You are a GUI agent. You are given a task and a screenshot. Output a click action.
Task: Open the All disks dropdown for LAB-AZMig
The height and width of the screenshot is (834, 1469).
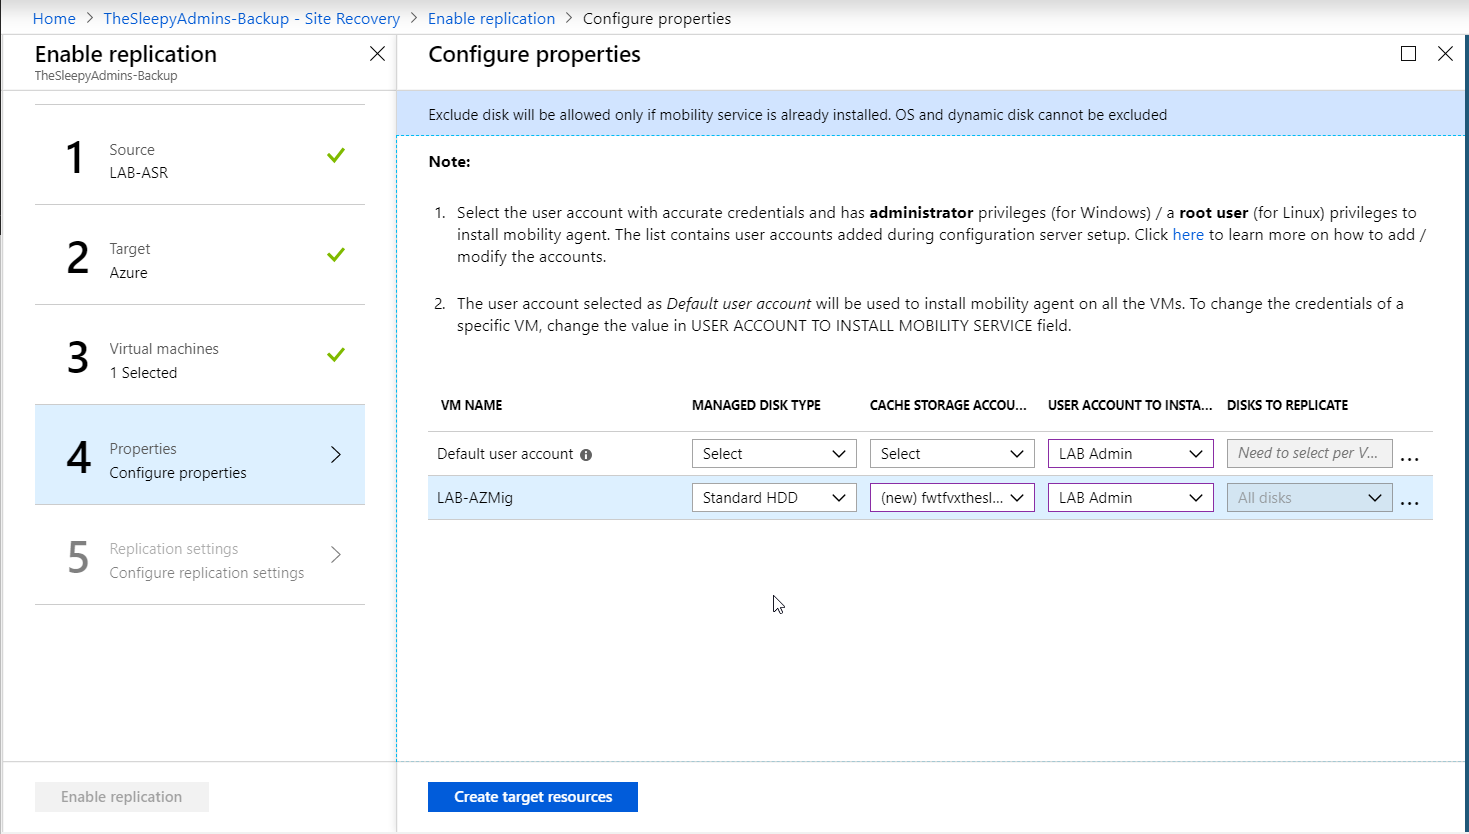click(x=1309, y=498)
